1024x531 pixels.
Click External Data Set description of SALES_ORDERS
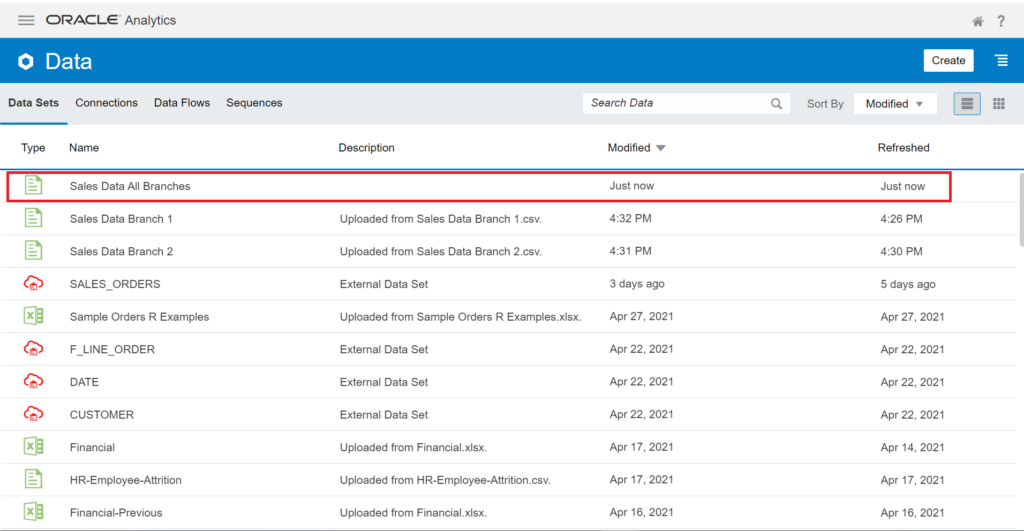384,284
